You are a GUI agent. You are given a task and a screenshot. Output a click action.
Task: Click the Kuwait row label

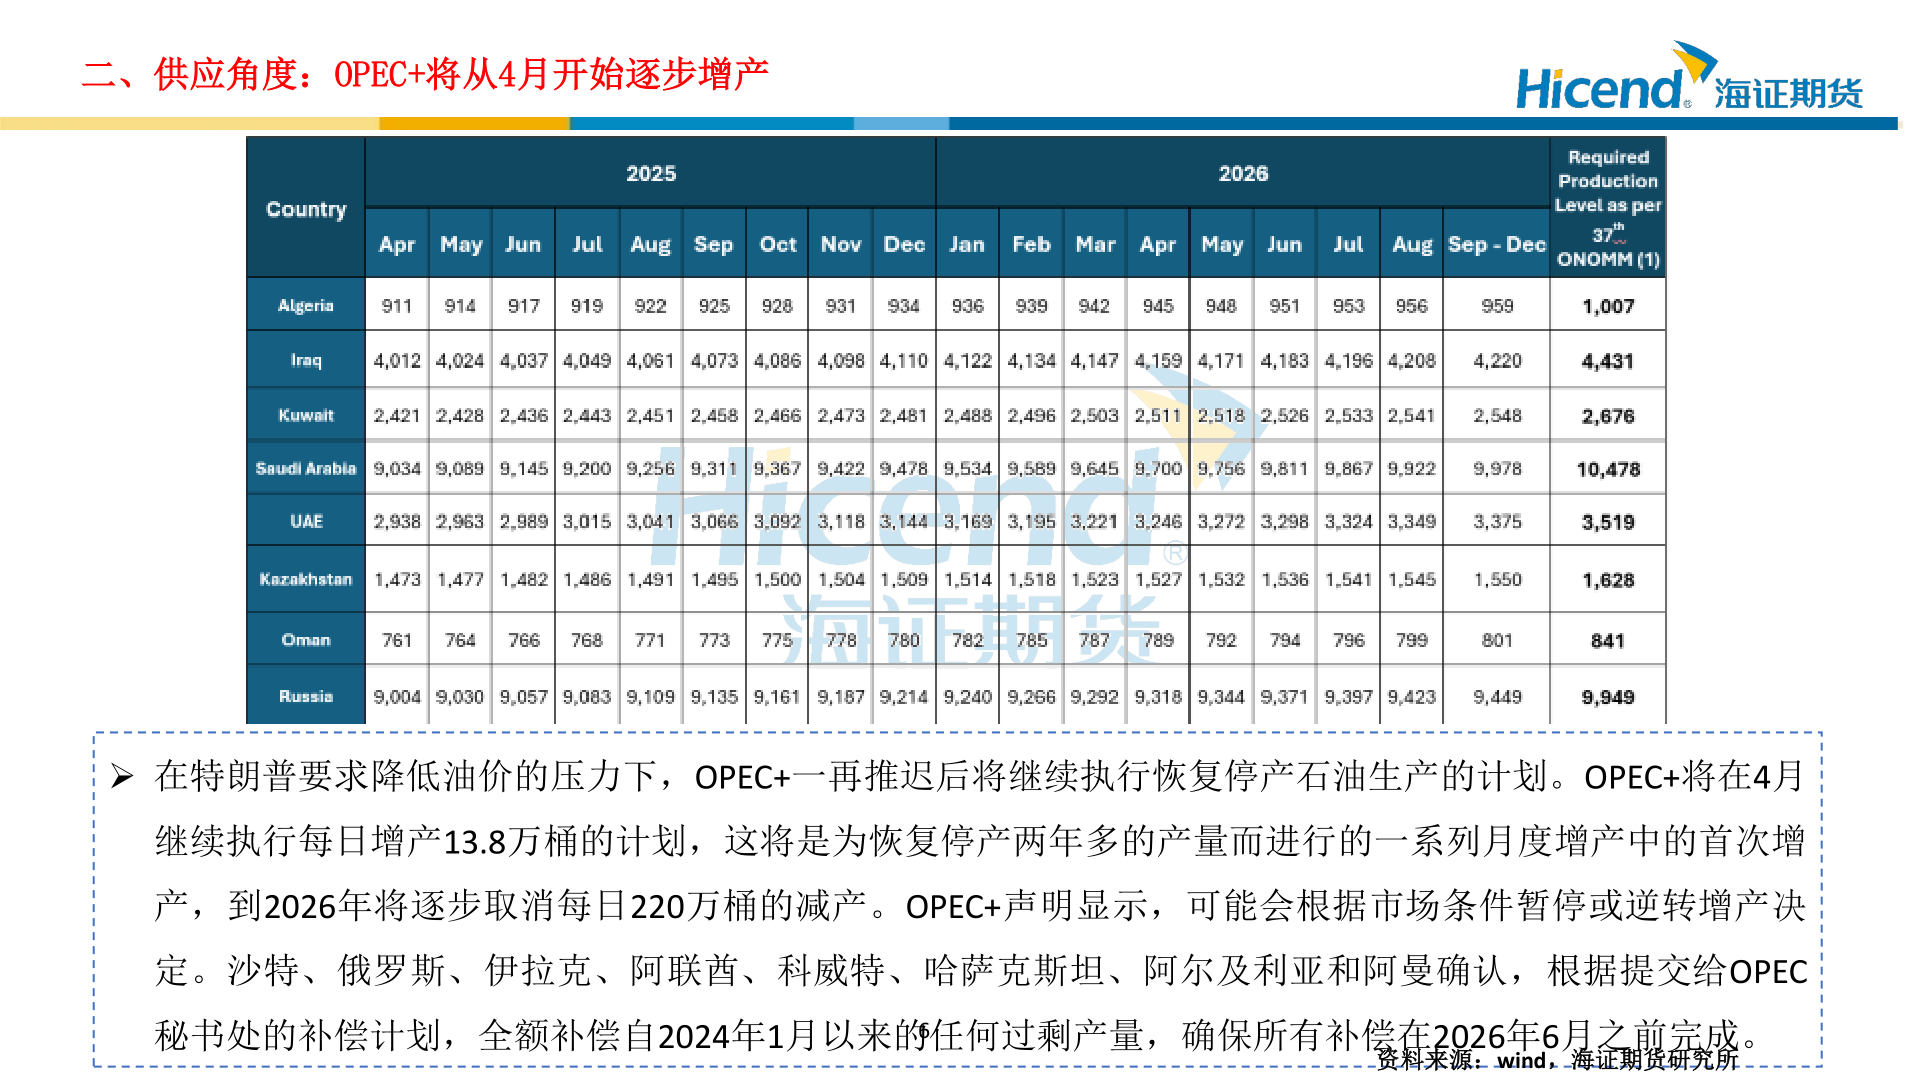(x=306, y=415)
